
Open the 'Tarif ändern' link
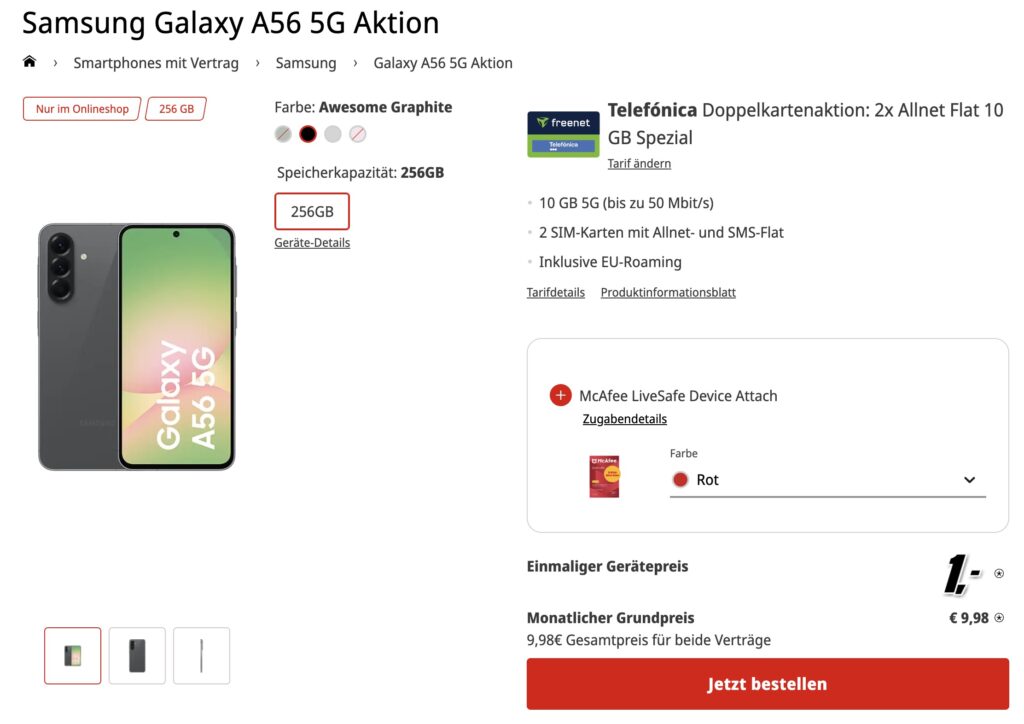pyautogui.click(x=639, y=163)
